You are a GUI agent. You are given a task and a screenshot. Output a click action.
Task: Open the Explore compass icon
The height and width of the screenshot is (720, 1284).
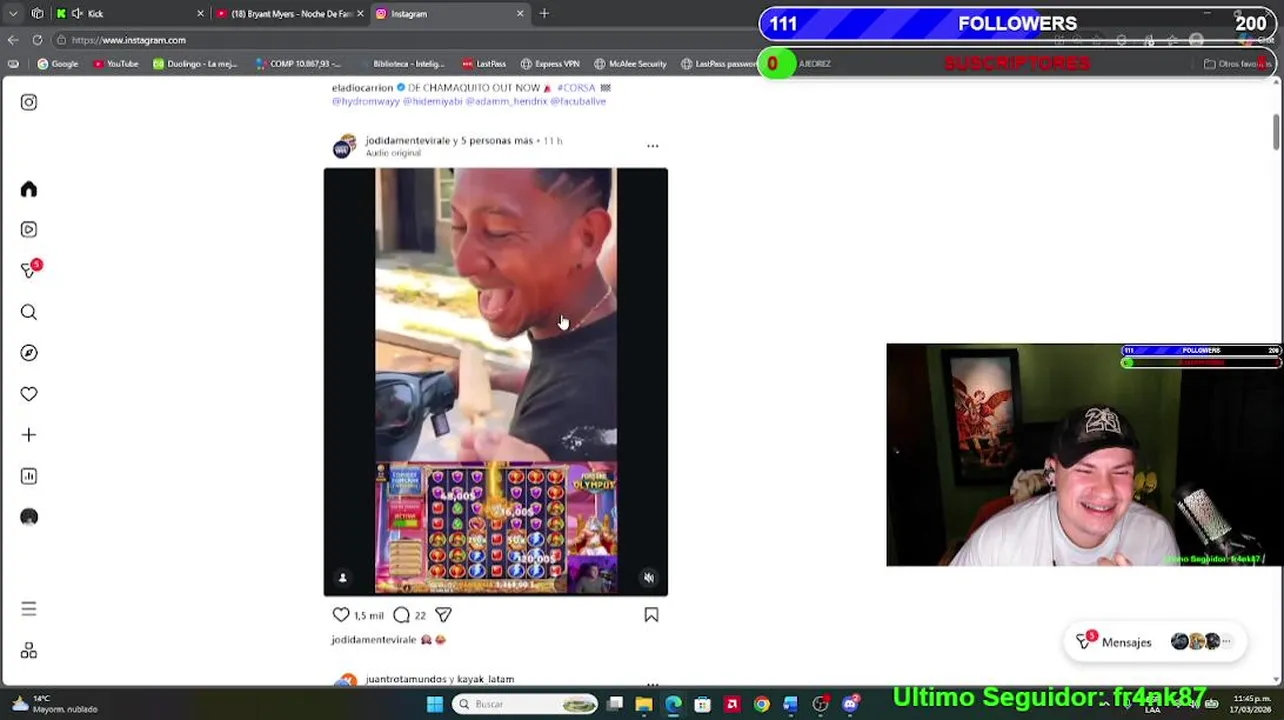pos(29,353)
